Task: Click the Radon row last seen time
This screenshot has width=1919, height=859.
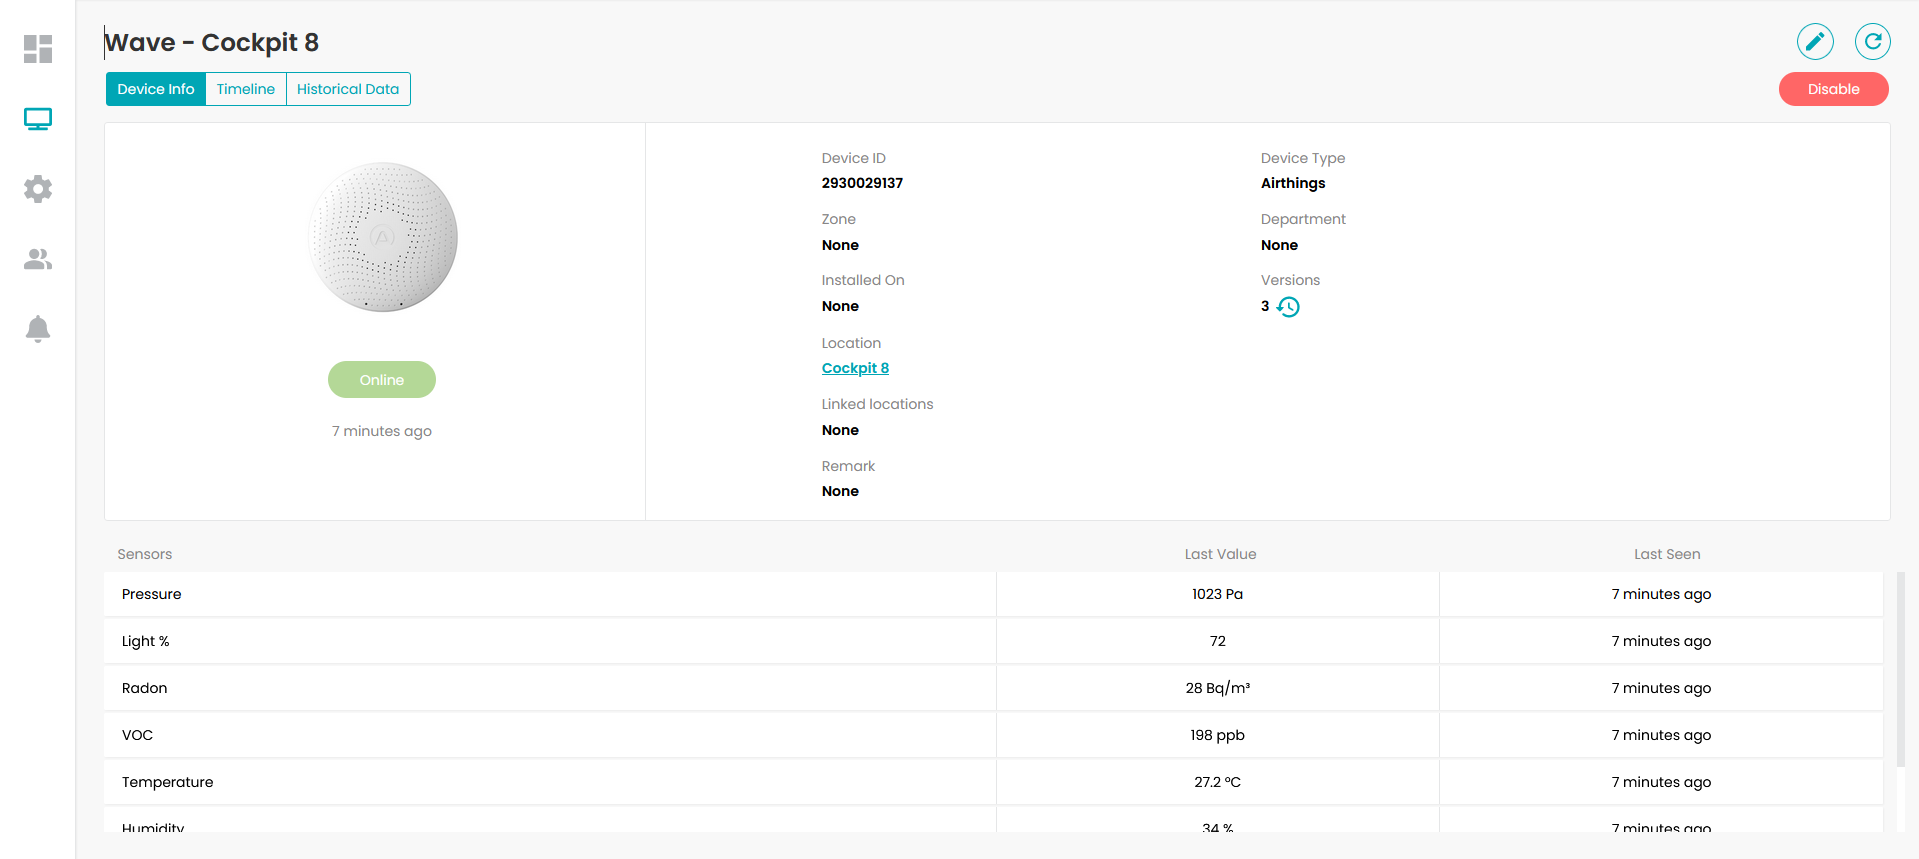Action: (1661, 688)
